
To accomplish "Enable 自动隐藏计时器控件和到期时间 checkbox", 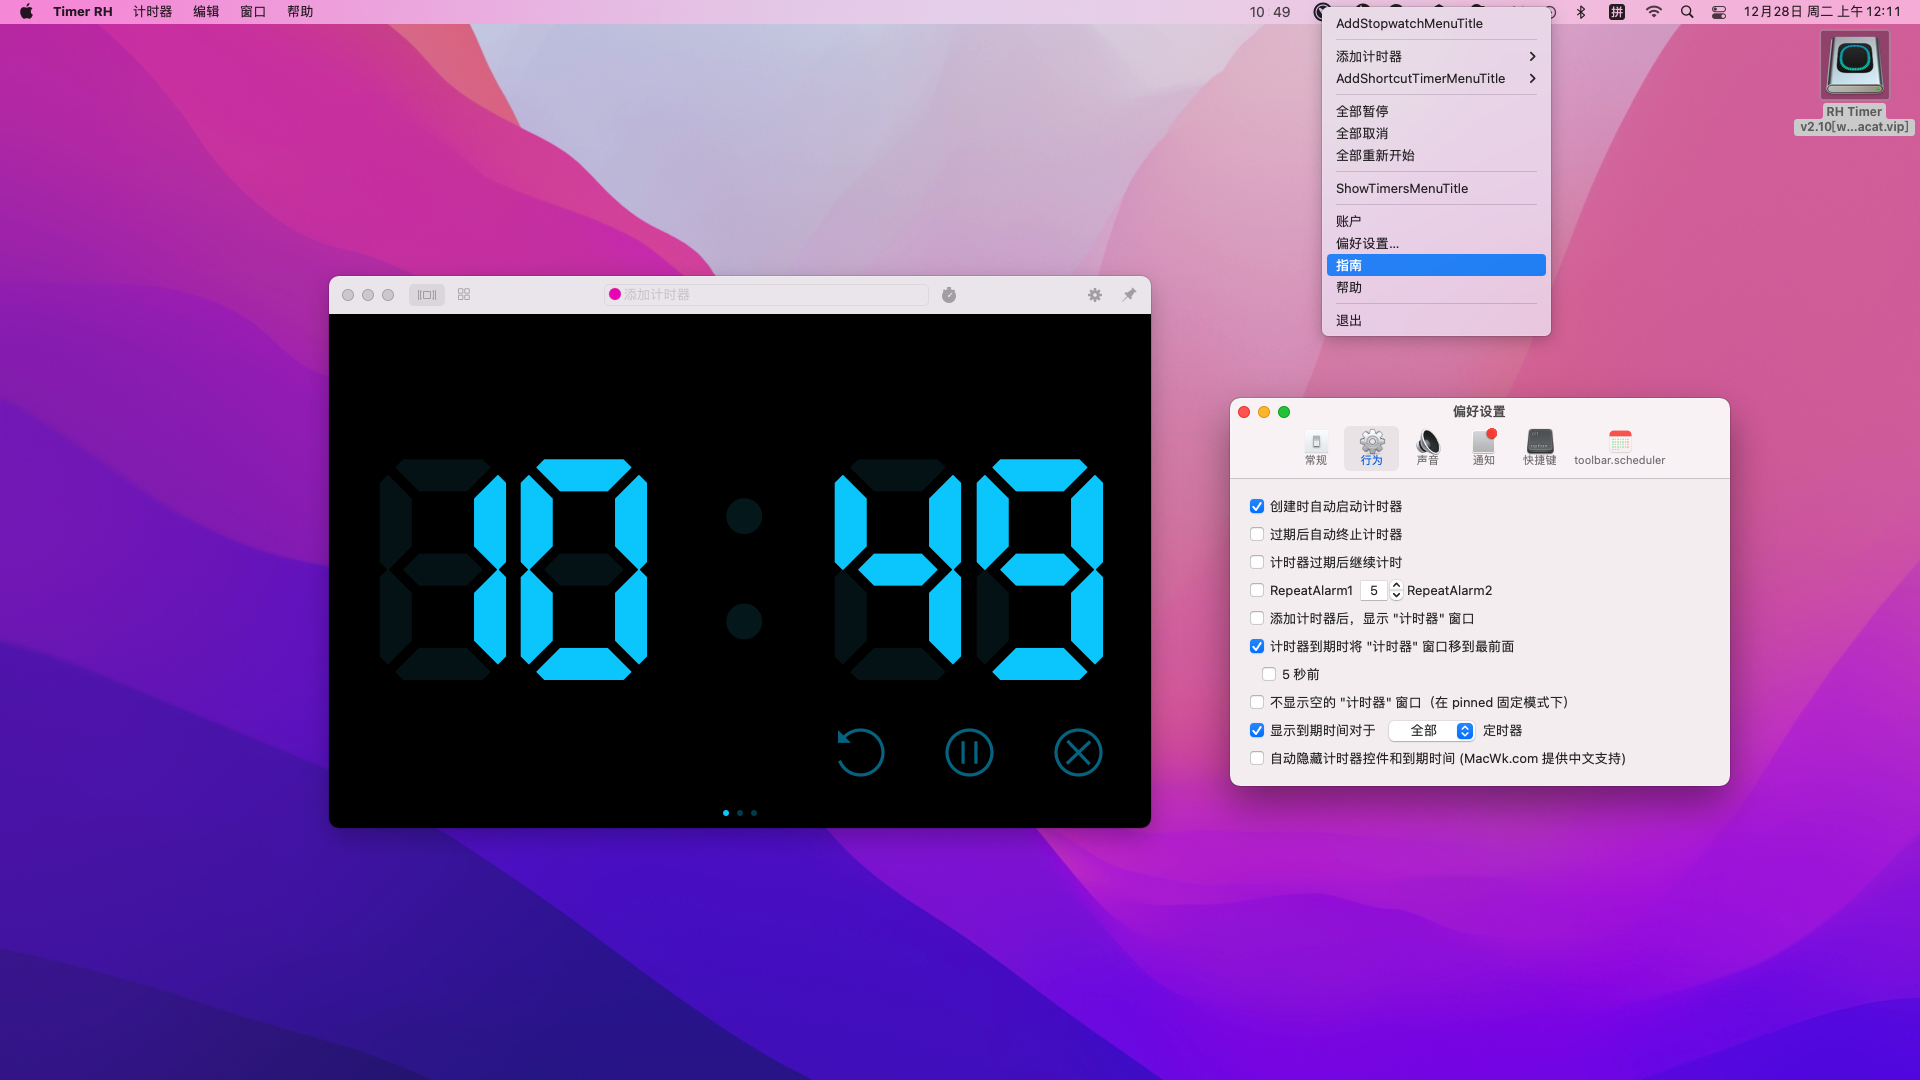I will pyautogui.click(x=1257, y=759).
